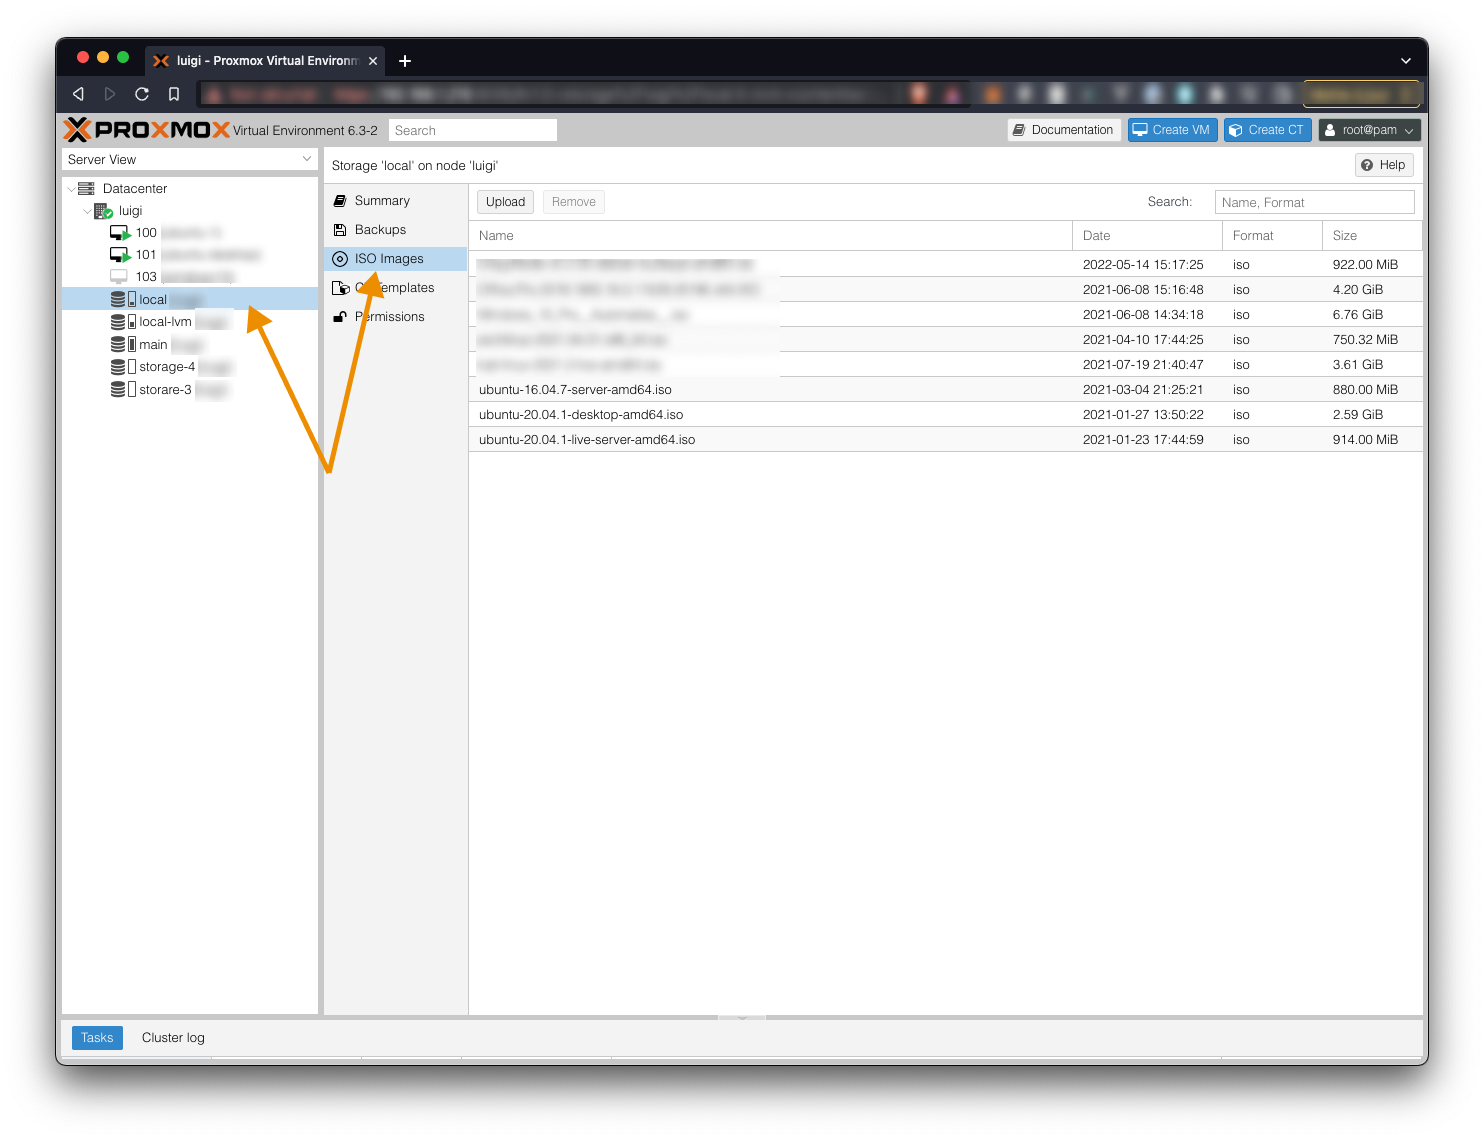
Task: Click browser forward arrow
Action: click(110, 94)
